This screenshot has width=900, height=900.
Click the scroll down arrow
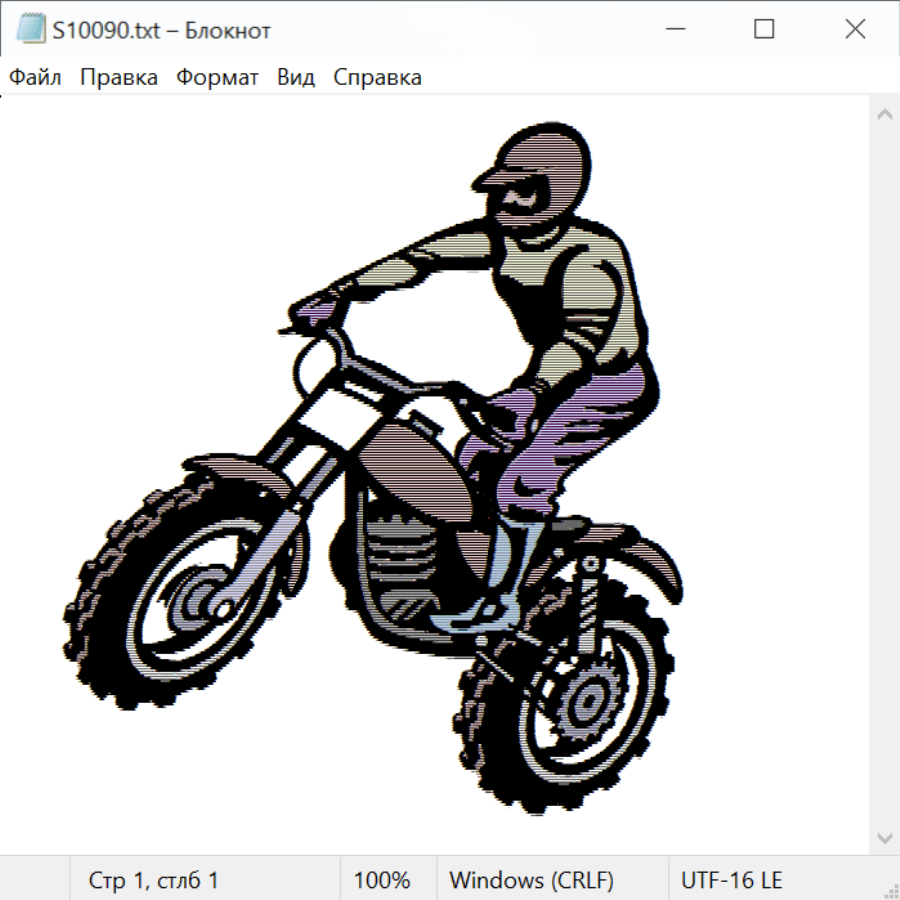(884, 837)
